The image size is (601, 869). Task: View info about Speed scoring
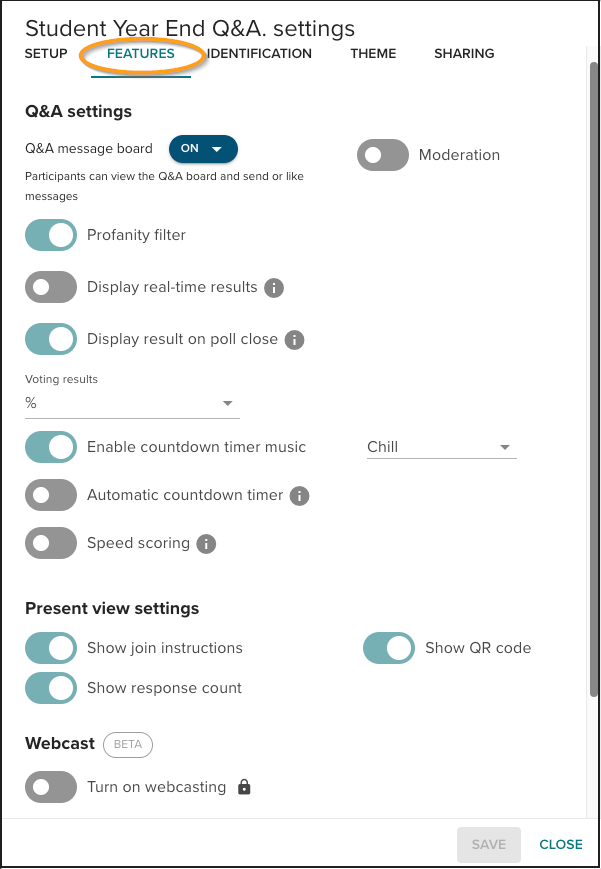click(206, 543)
